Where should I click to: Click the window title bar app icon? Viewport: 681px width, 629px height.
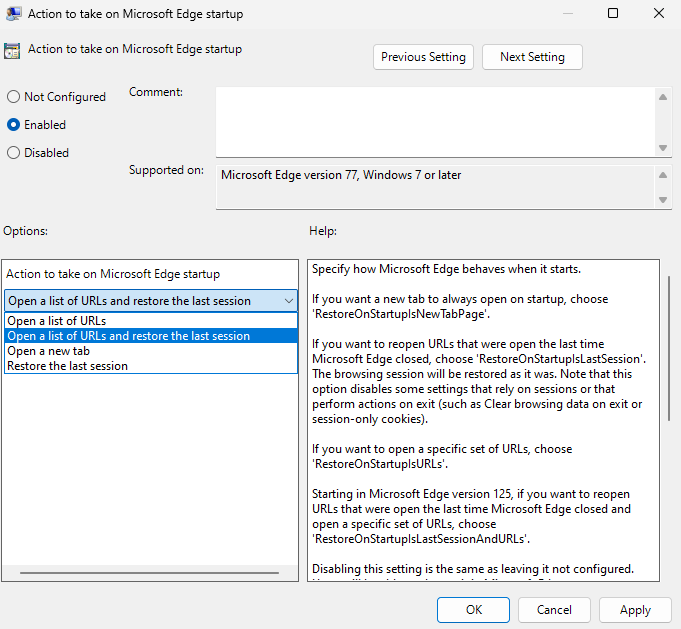[13, 13]
